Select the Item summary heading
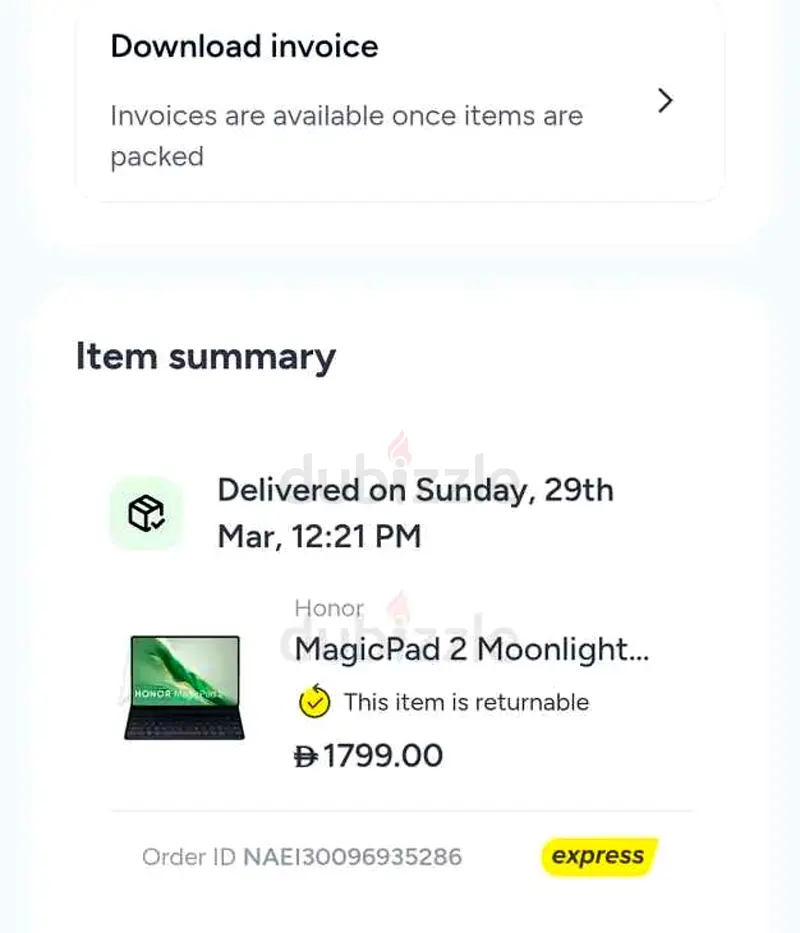This screenshot has height=933, width=800. [x=206, y=357]
